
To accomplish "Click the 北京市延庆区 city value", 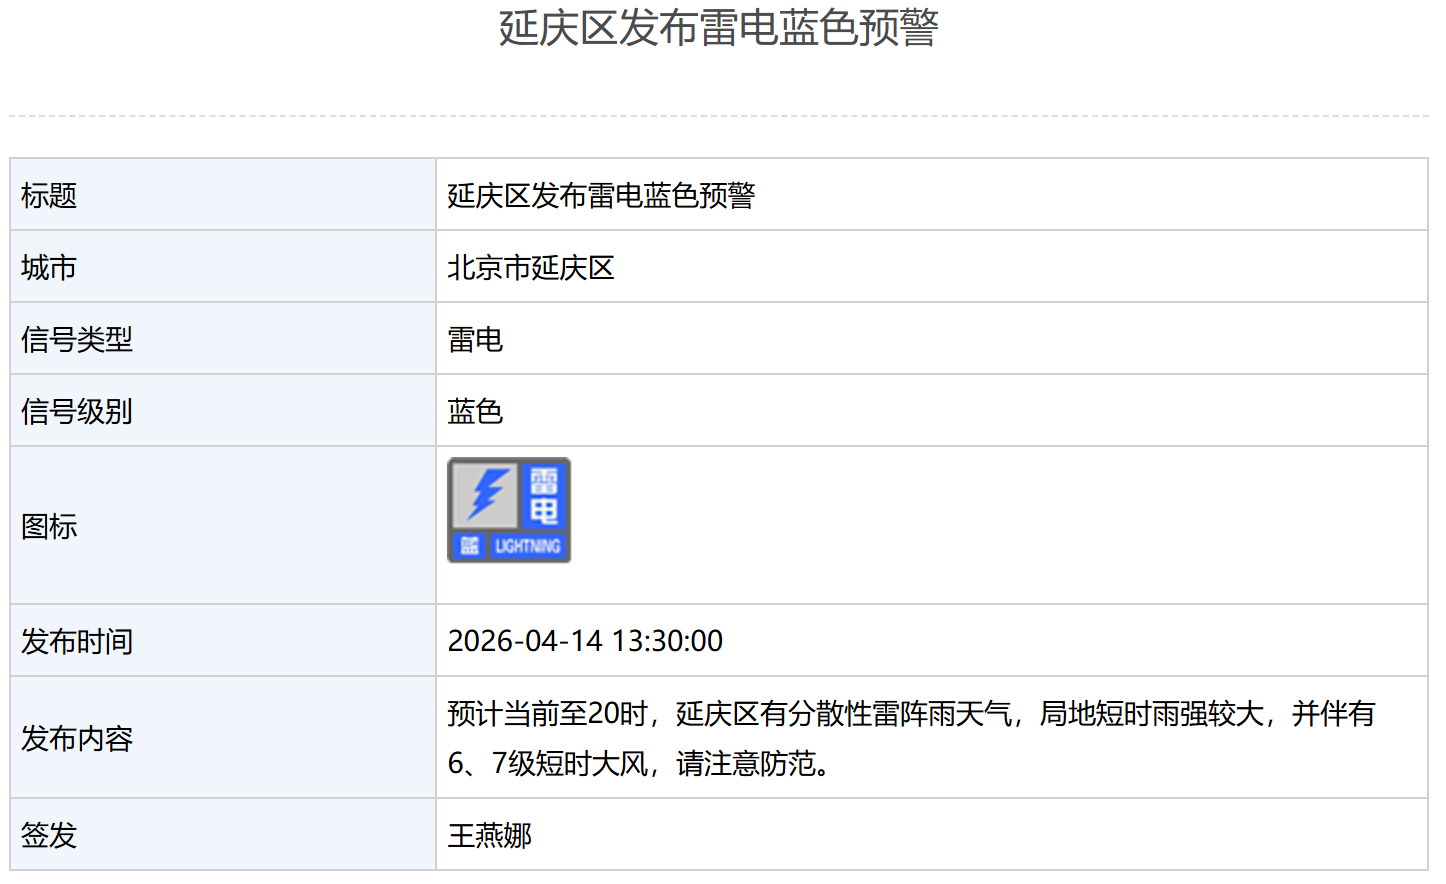I will pyautogui.click(x=530, y=267).
